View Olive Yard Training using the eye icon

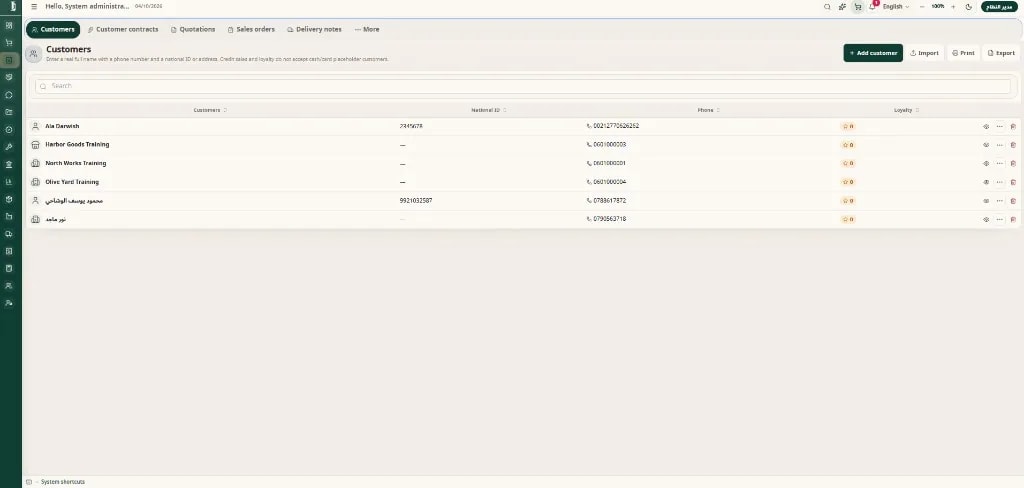click(986, 182)
